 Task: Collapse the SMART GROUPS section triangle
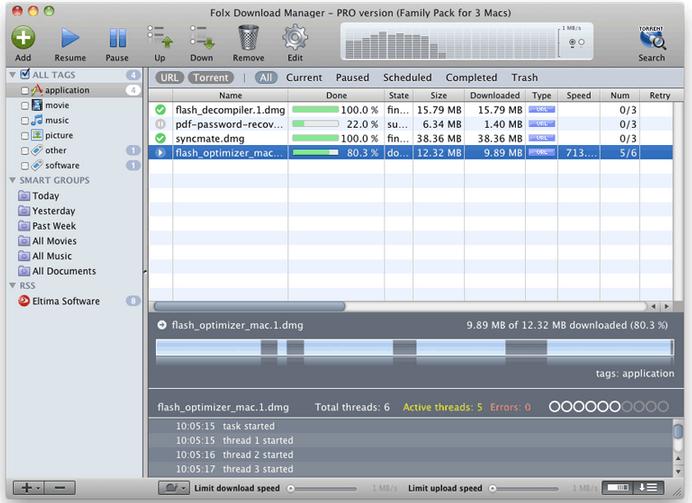tap(12, 180)
